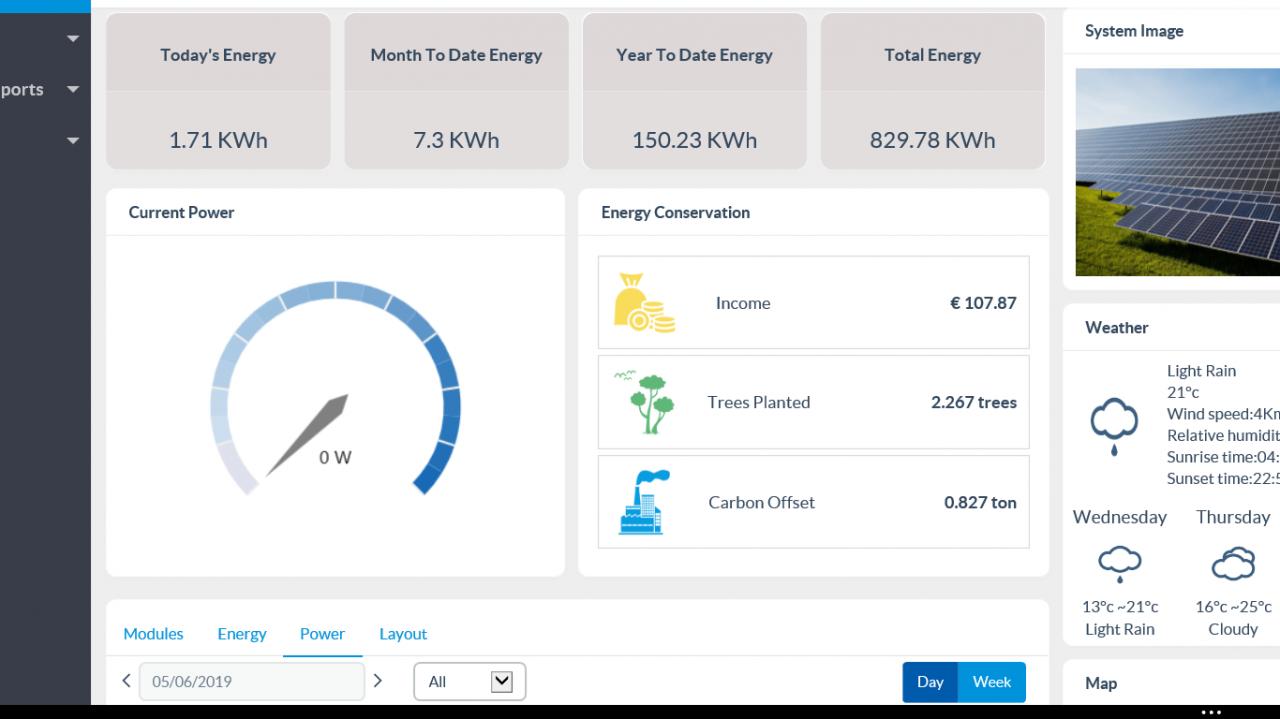
Task: Click the Current Power gauge needle
Action: click(x=309, y=434)
